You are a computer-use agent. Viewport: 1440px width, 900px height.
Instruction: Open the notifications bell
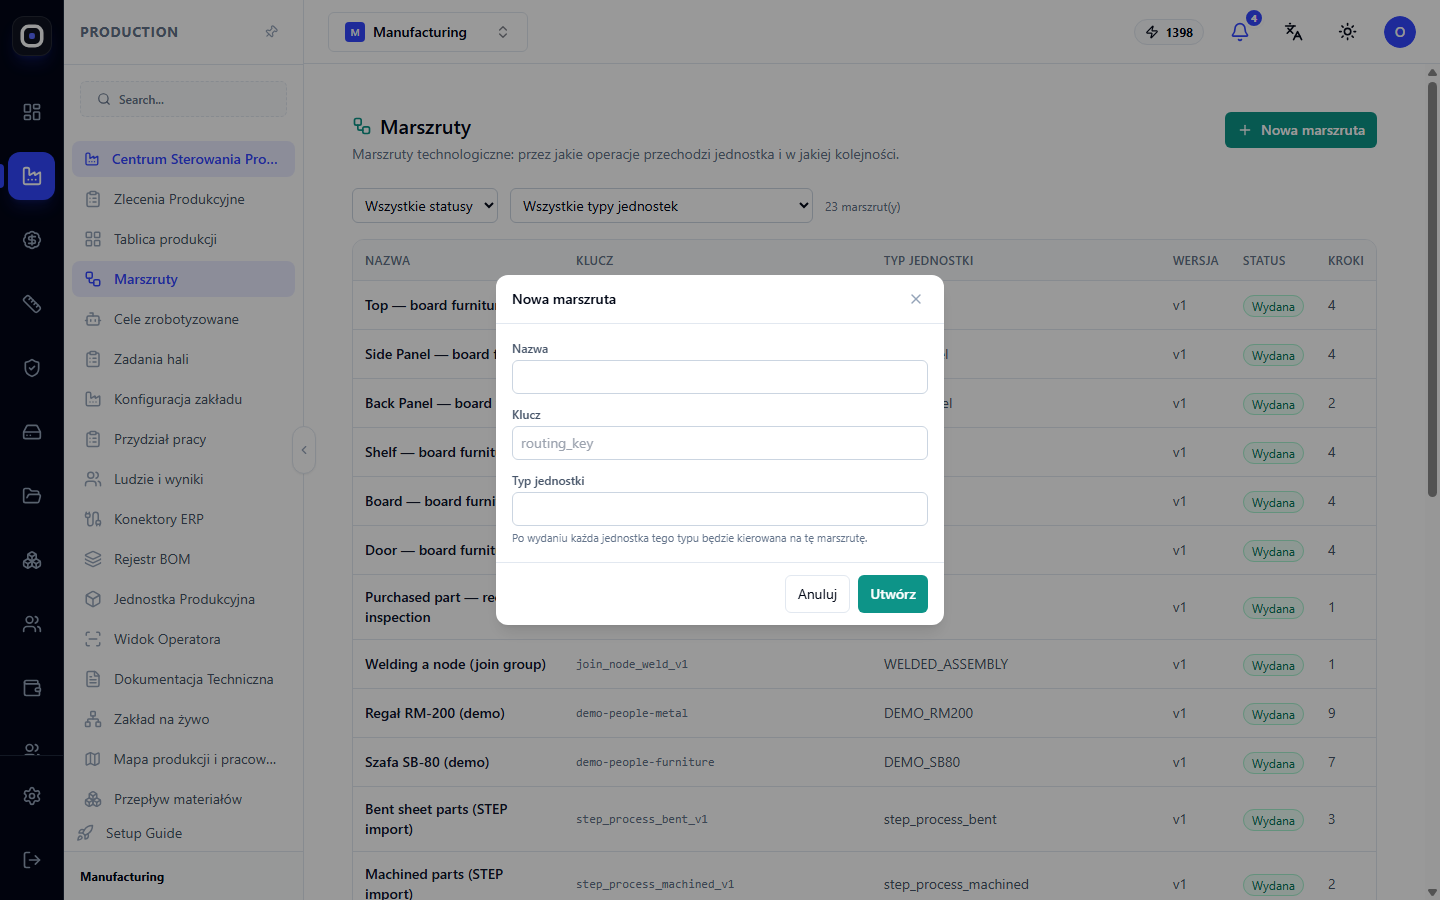1240,32
